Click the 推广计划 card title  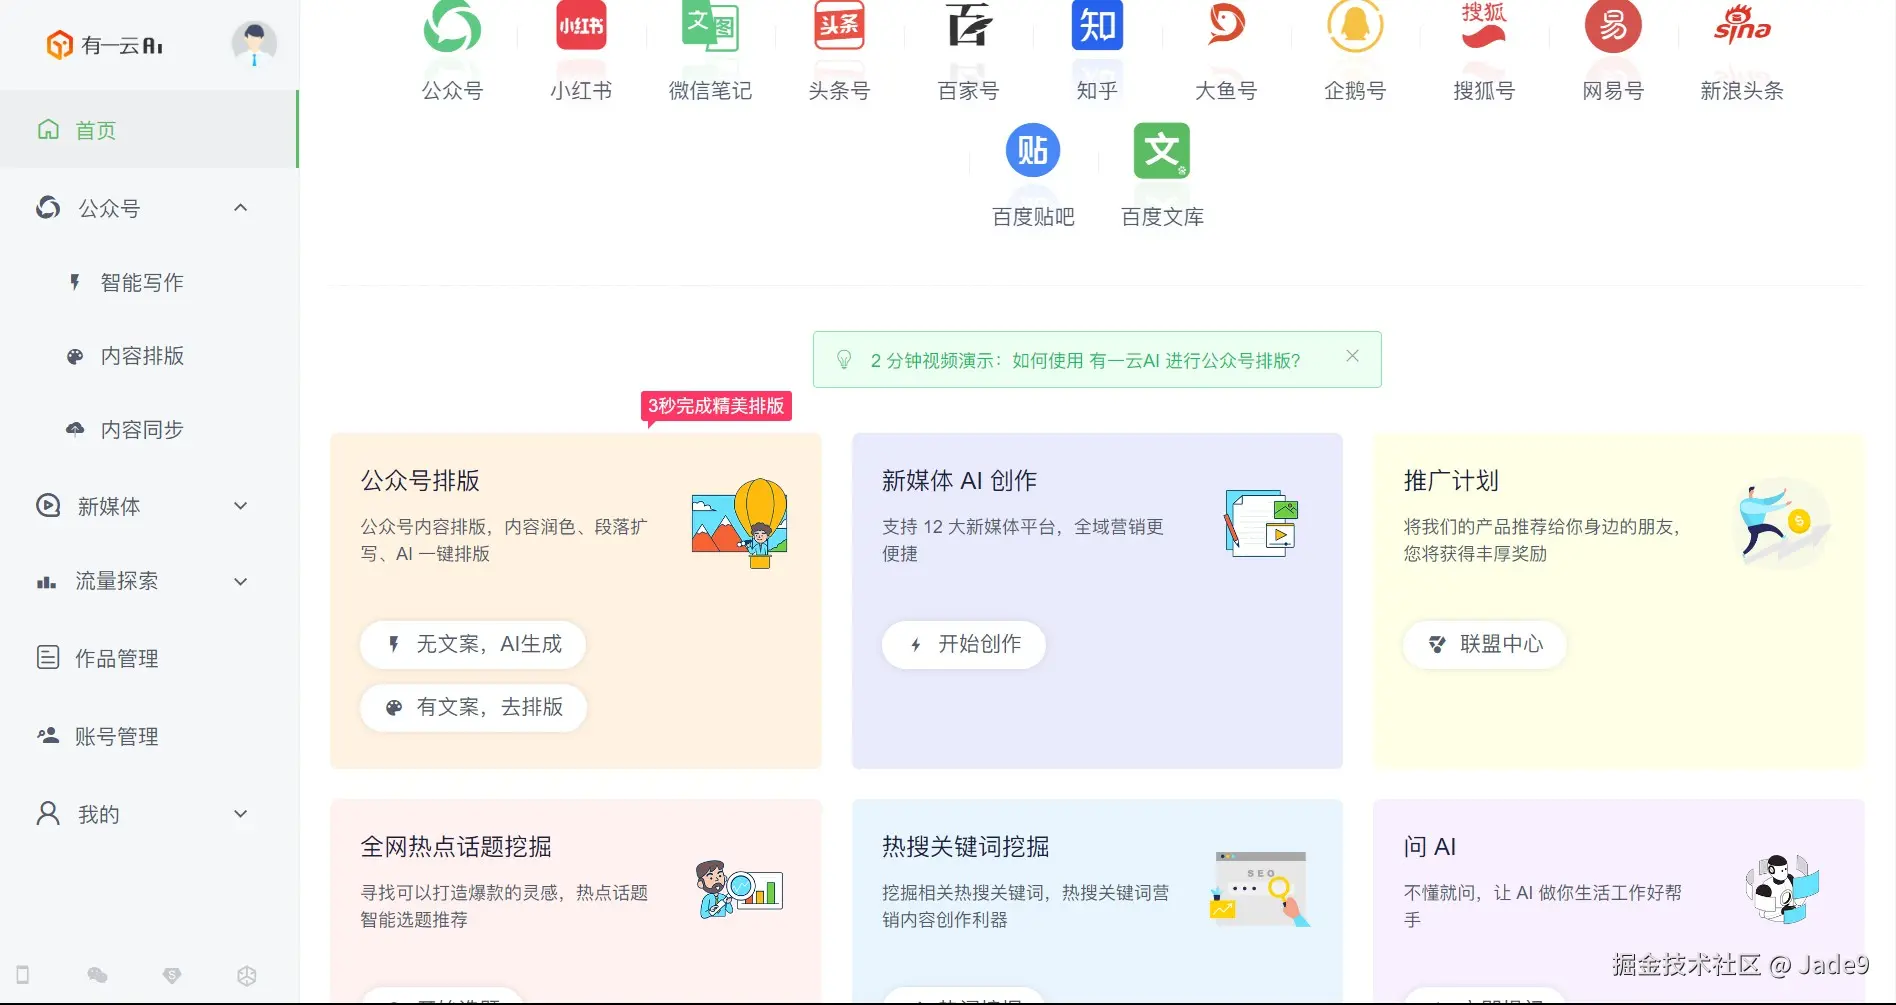click(1451, 481)
